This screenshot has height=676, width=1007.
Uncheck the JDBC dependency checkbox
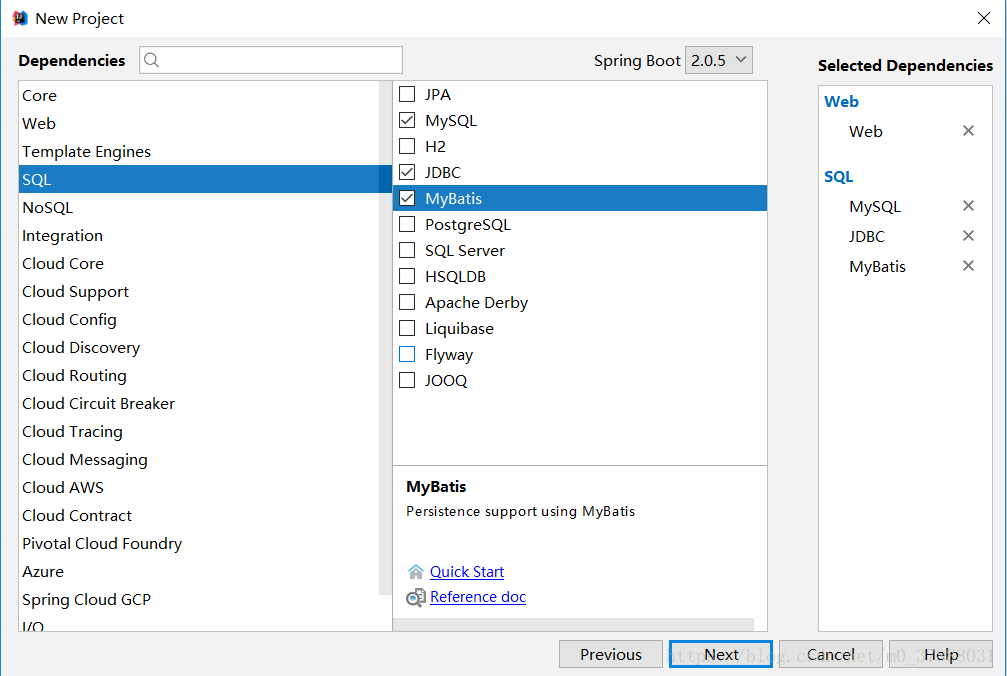coord(407,172)
